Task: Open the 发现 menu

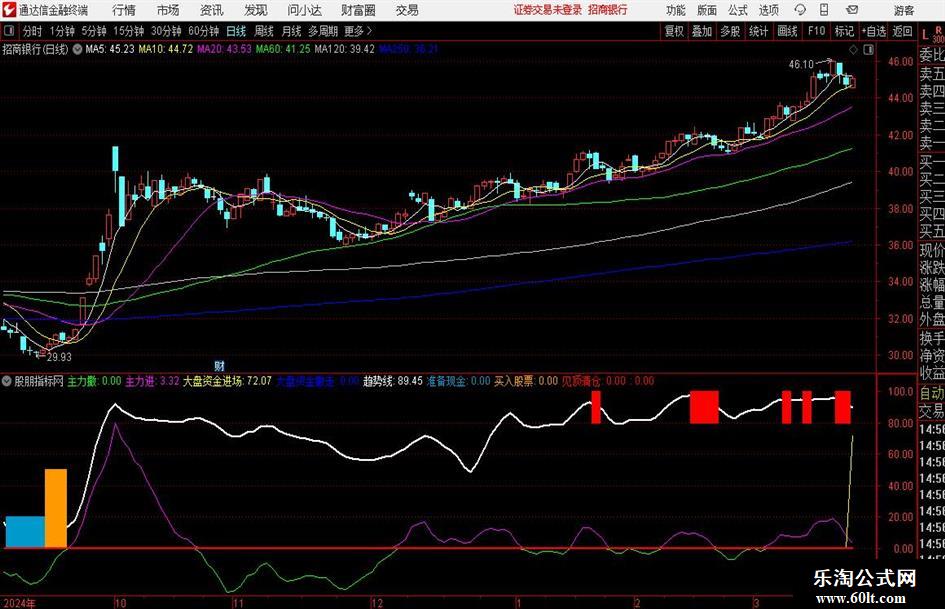Action: coord(256,10)
